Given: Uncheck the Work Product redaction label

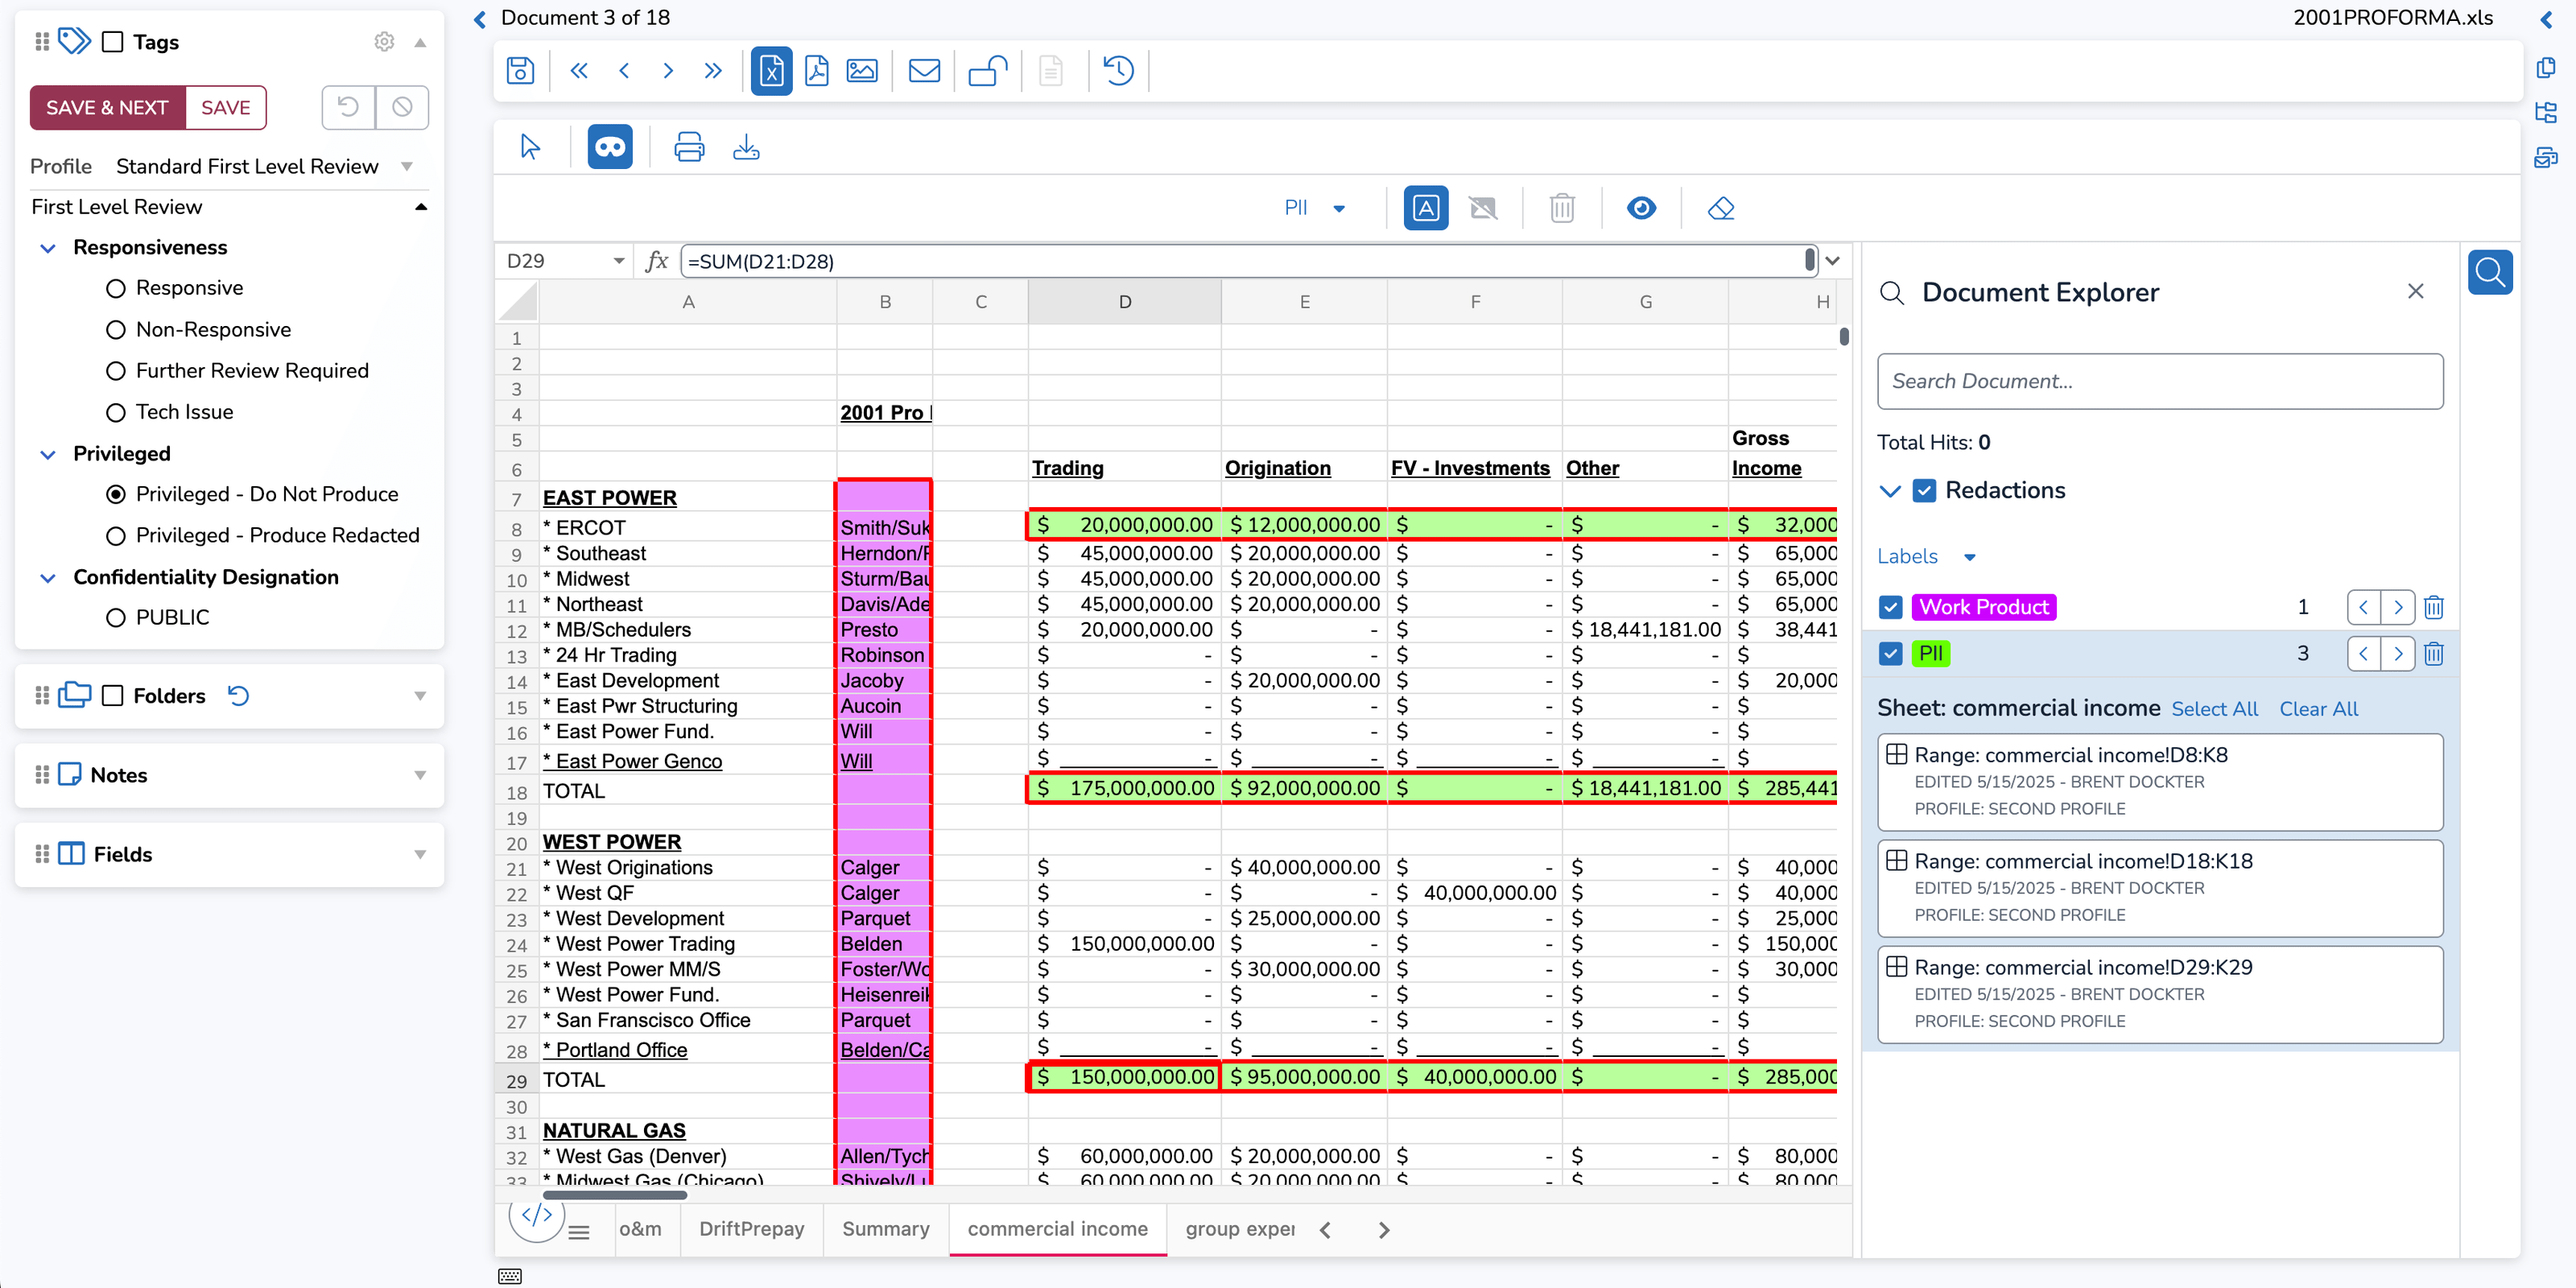Looking at the screenshot, I should point(1890,607).
